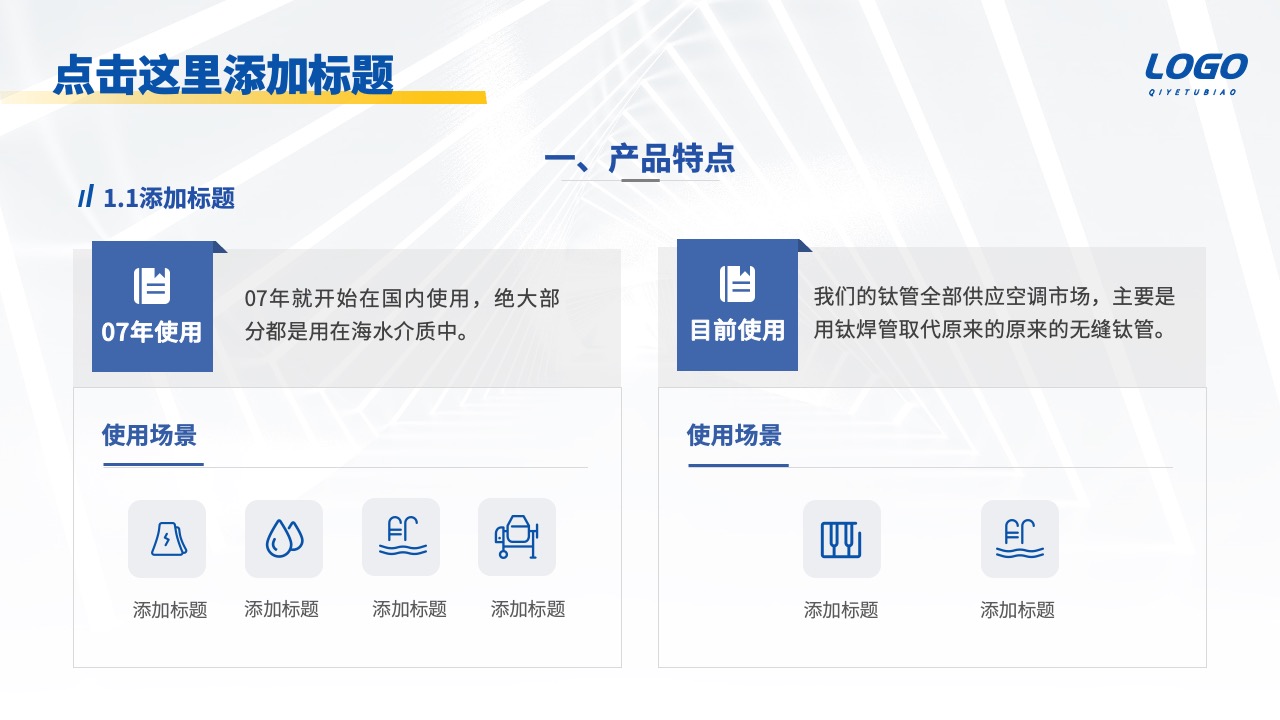This screenshot has height=720, width=1280.
Task: Click the QIYETUBIAO text under LOGO
Action: (x=1192, y=92)
